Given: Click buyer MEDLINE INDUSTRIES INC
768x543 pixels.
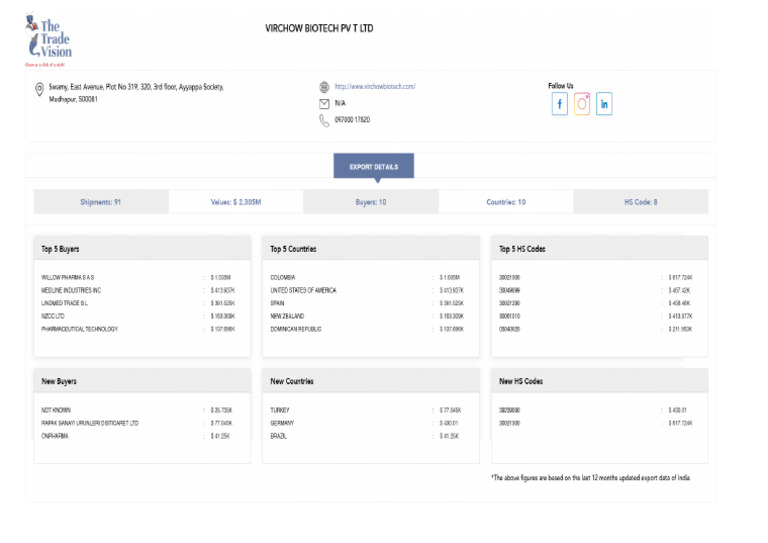Looking at the screenshot, I should (71, 290).
